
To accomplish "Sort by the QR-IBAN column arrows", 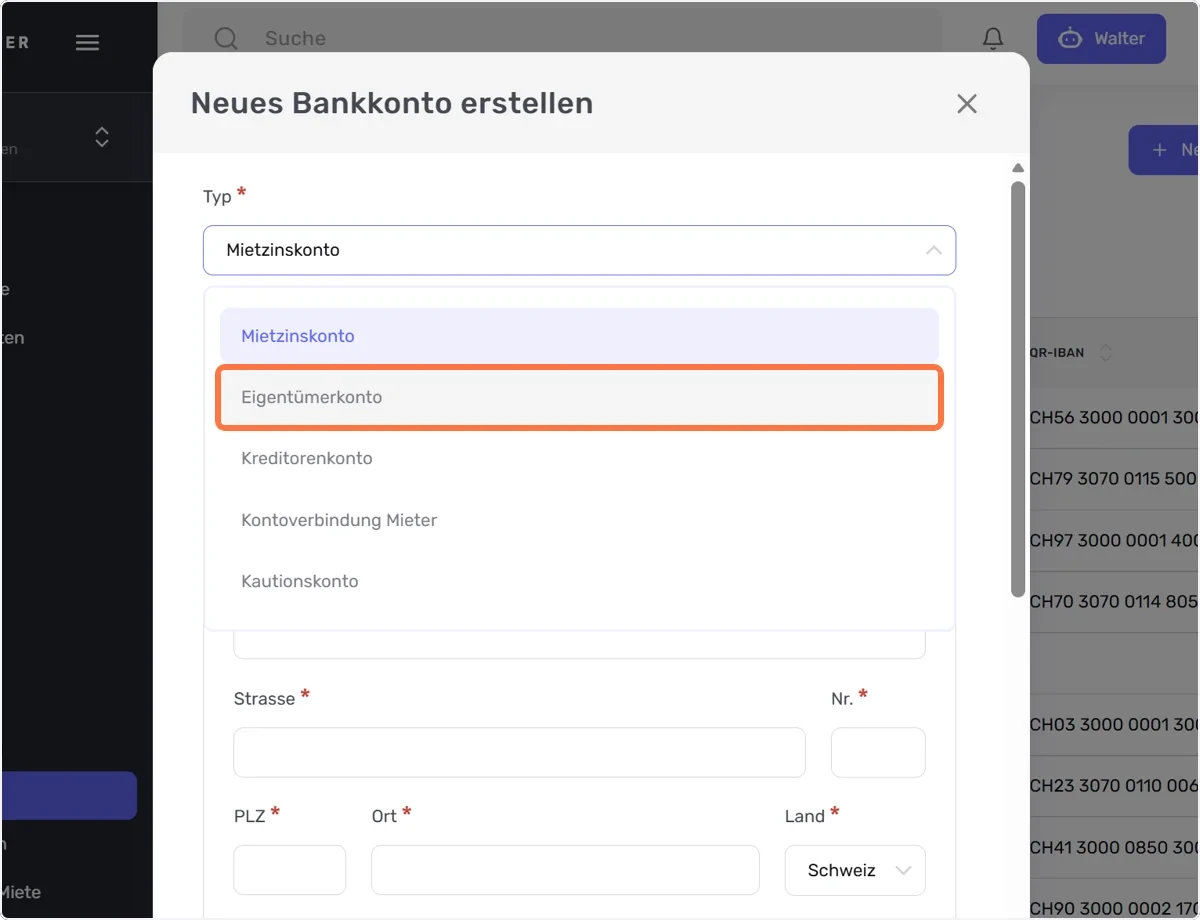I will (1105, 353).
